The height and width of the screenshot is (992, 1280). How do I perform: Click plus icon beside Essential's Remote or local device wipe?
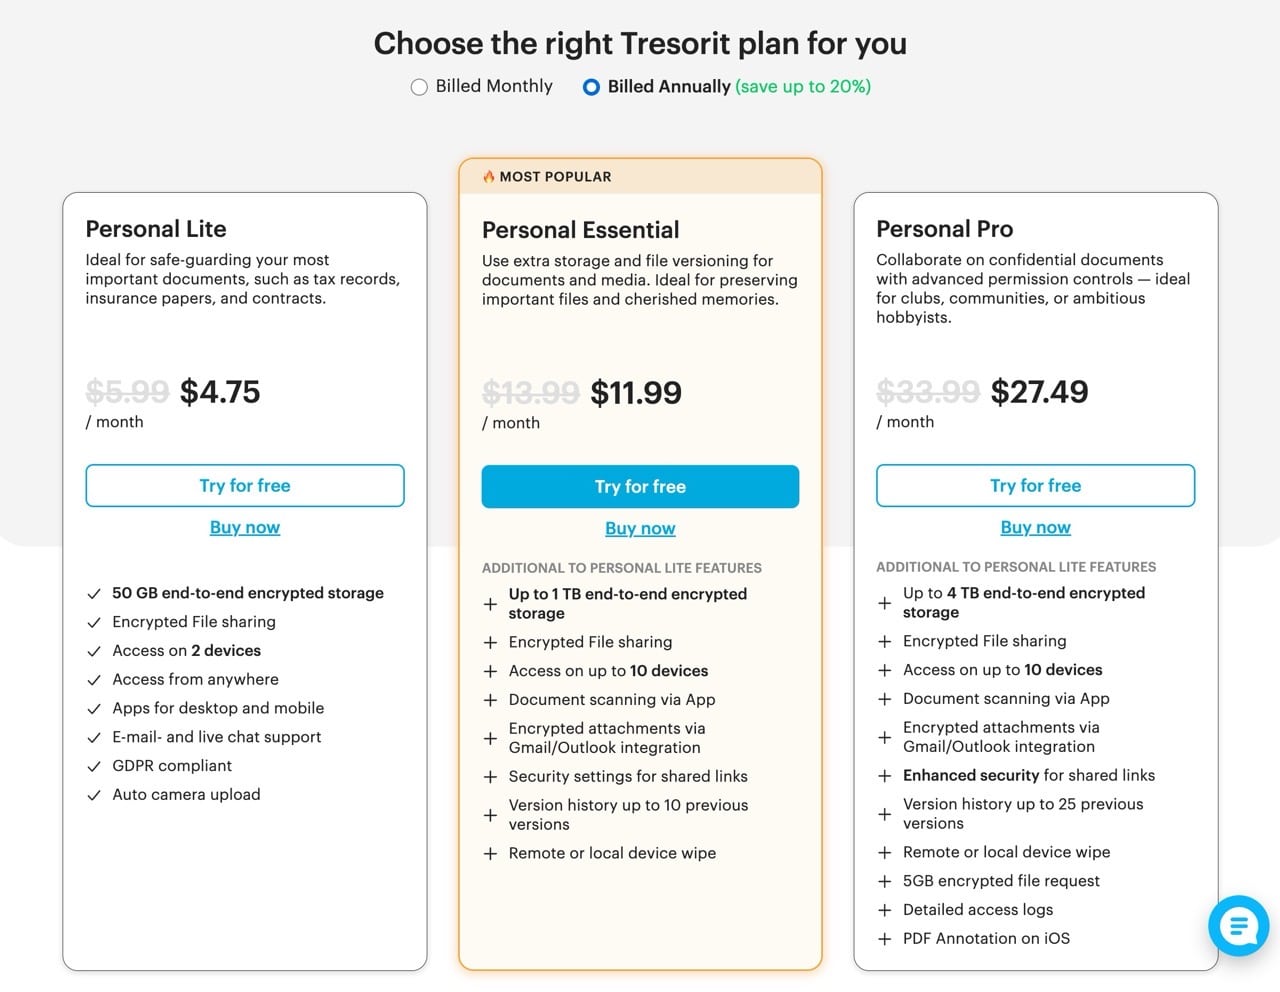(x=490, y=854)
